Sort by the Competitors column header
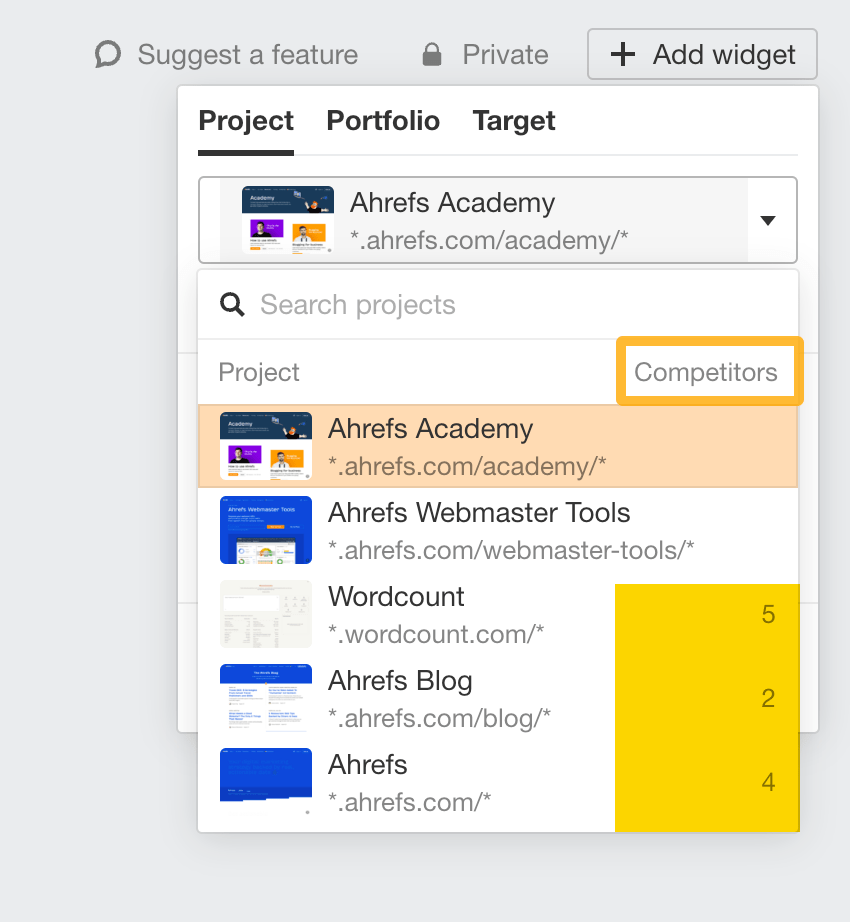The image size is (850, 922). [706, 372]
